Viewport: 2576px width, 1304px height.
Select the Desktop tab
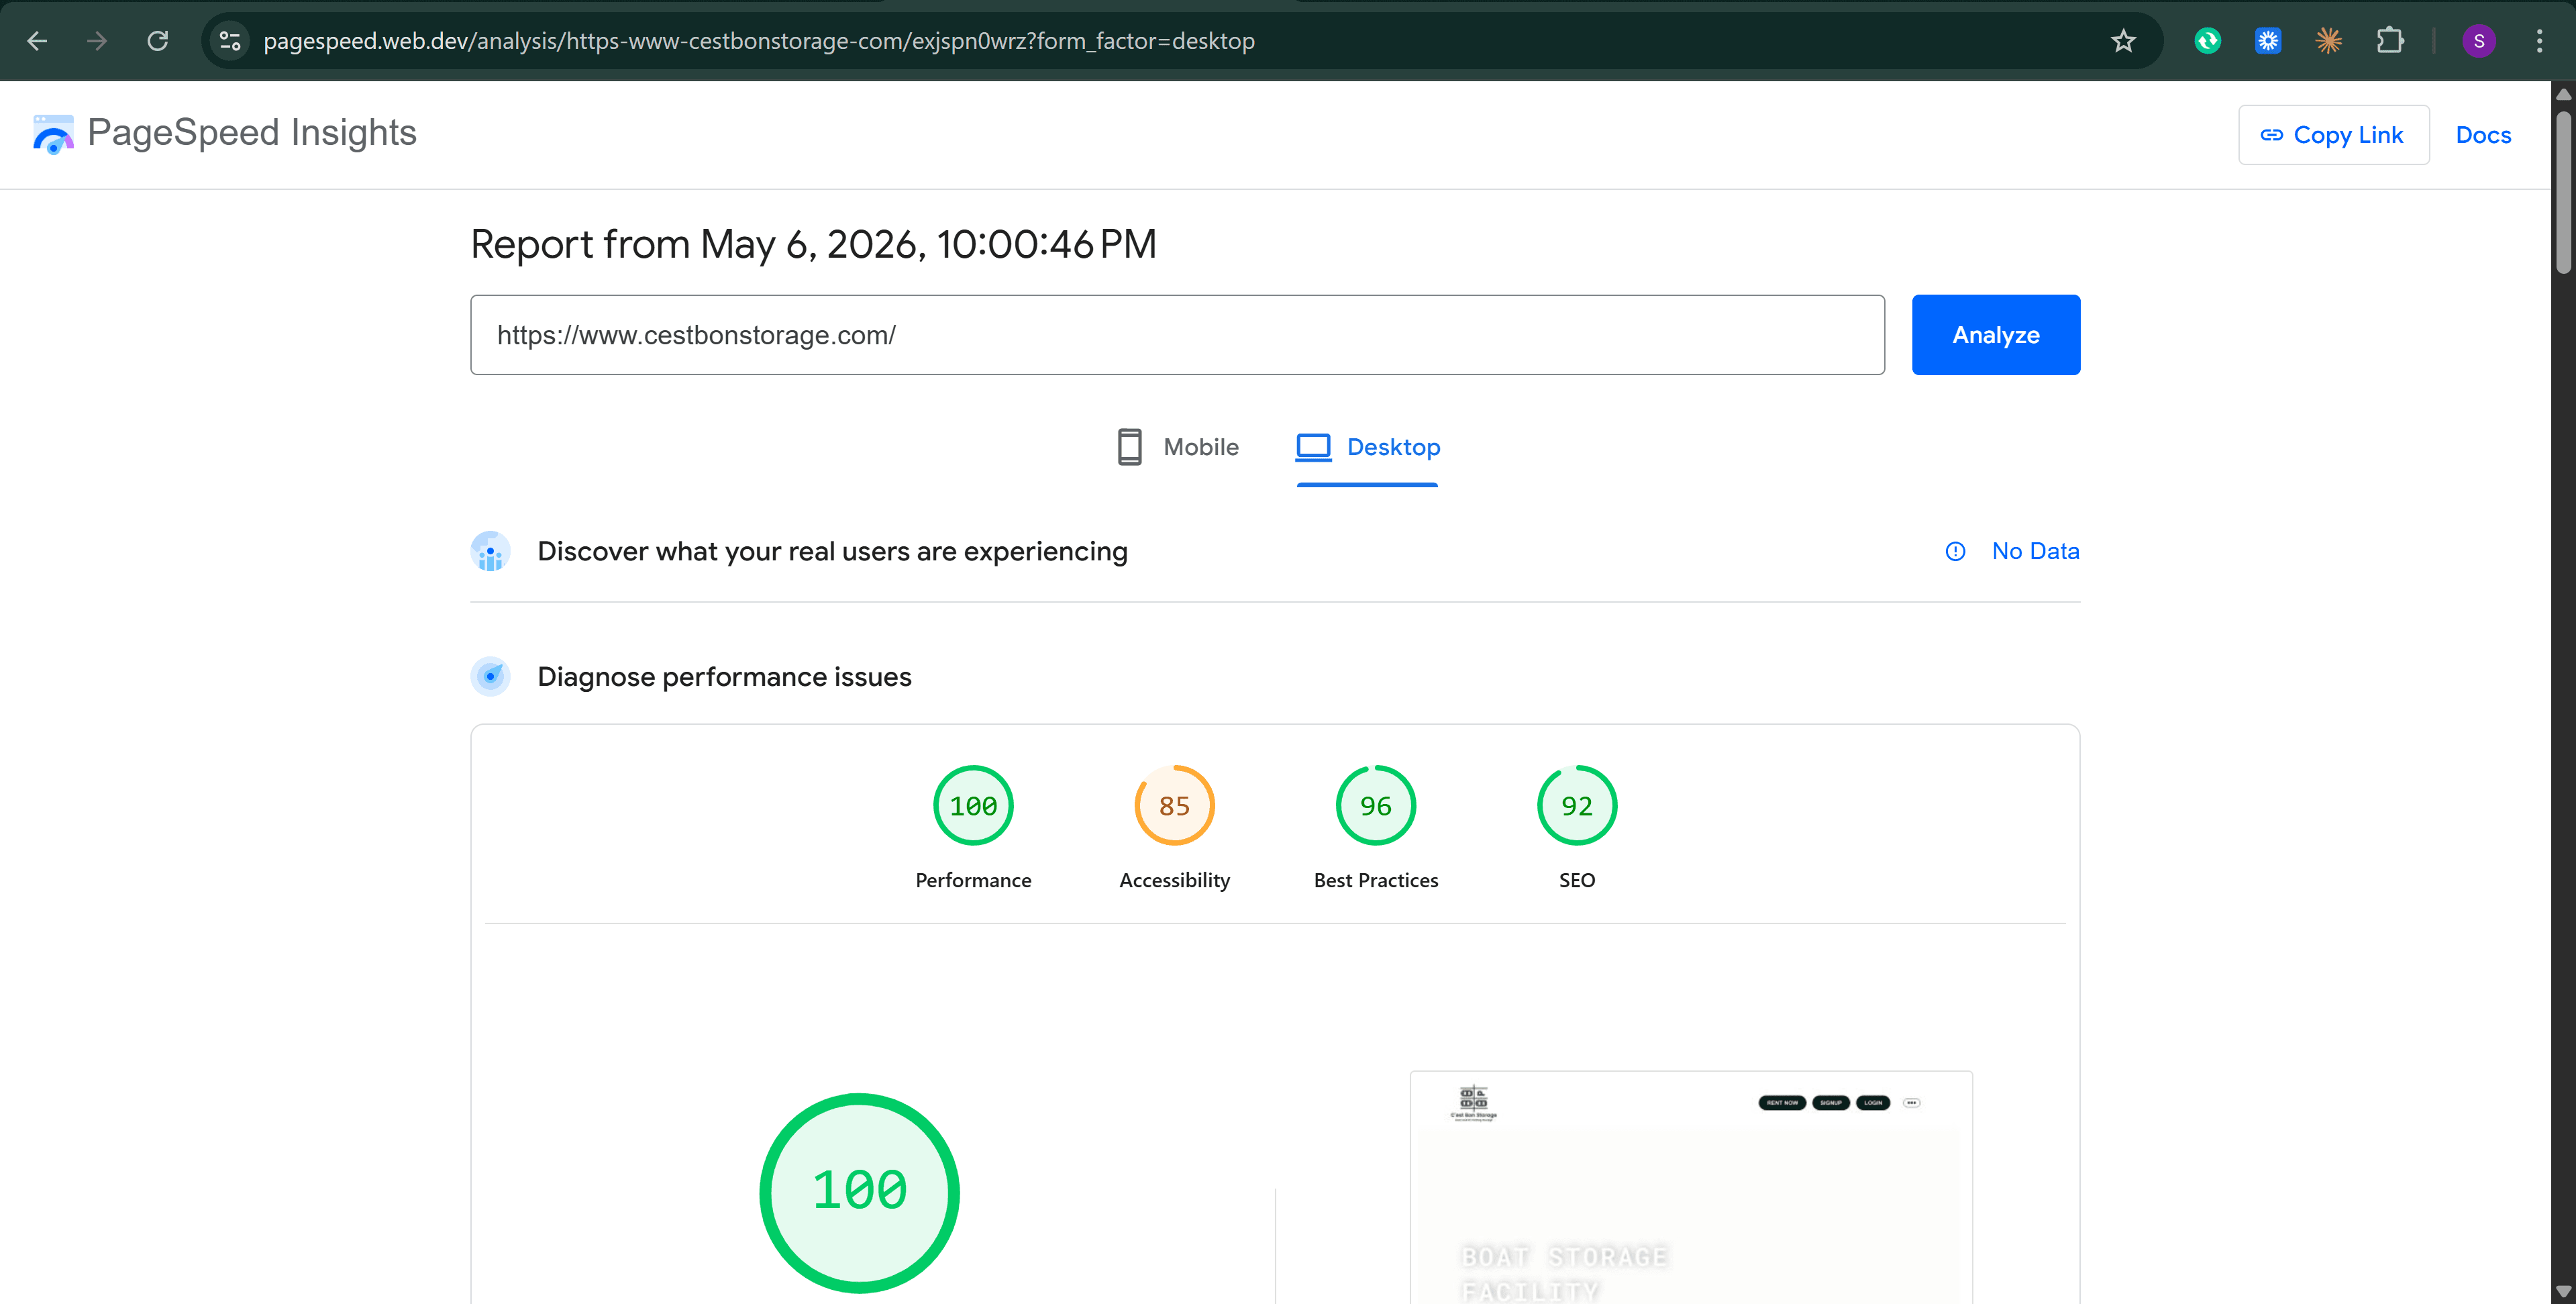tap(1367, 447)
